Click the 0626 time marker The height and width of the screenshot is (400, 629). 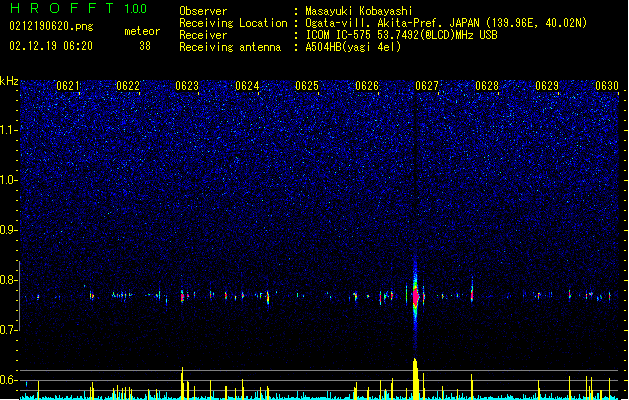click(x=367, y=86)
